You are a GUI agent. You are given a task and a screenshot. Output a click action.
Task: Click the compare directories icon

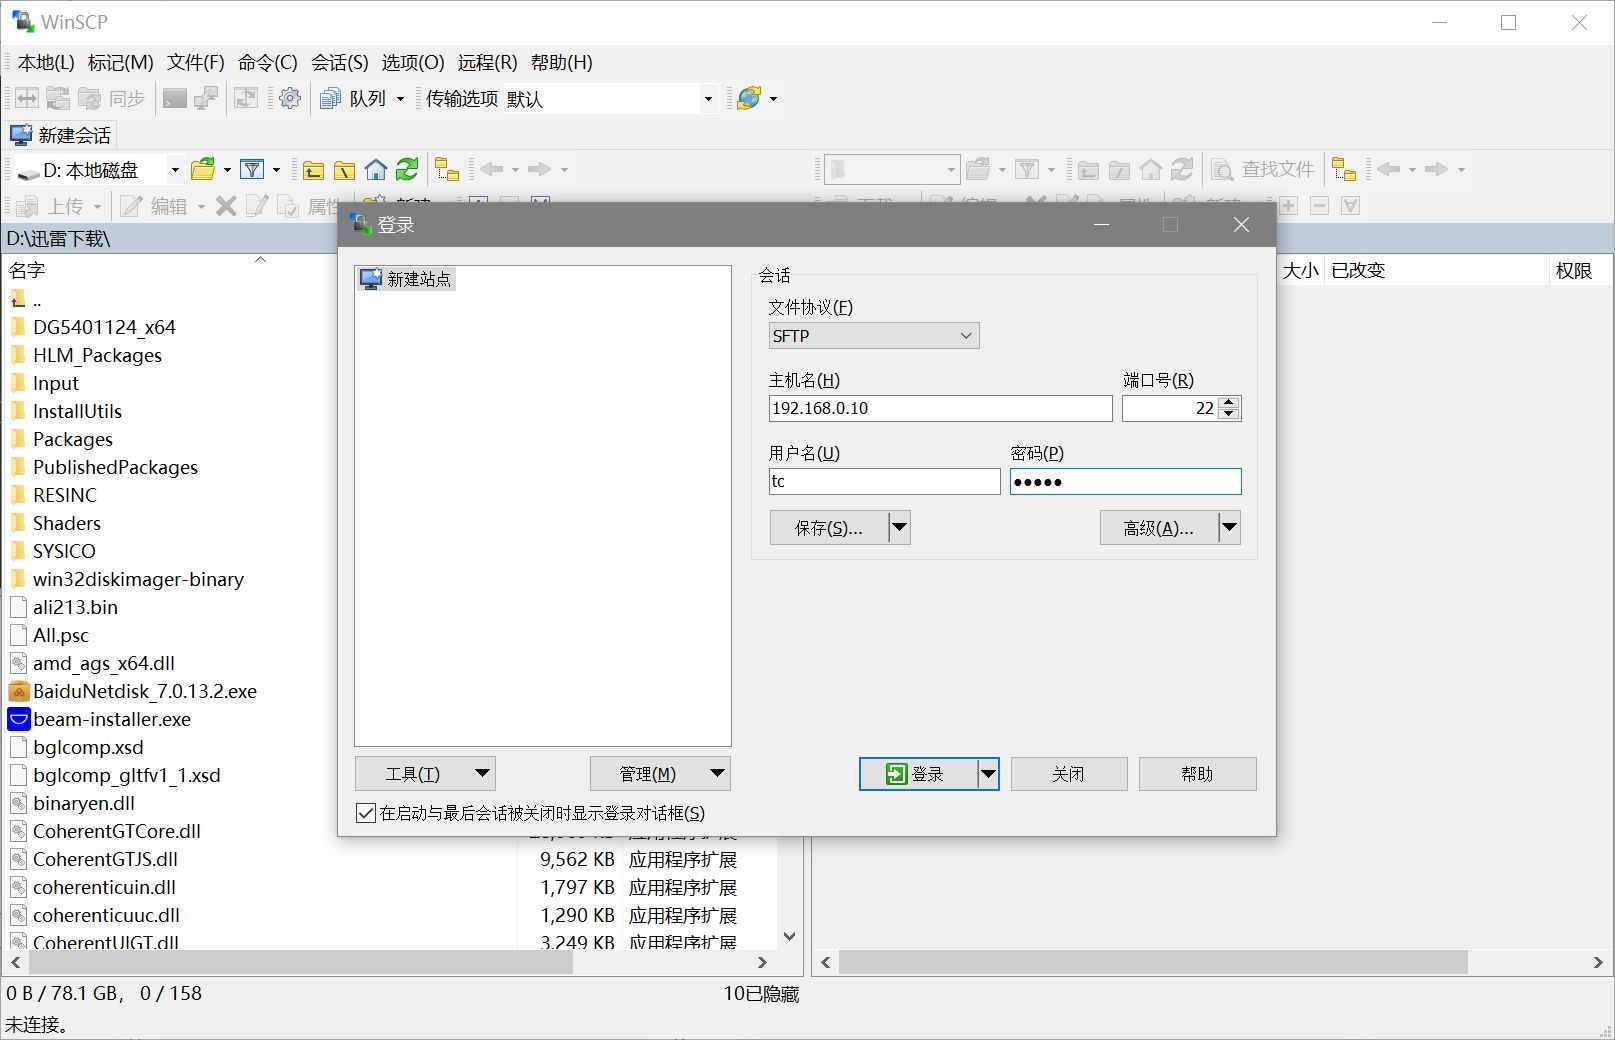(x=27, y=98)
